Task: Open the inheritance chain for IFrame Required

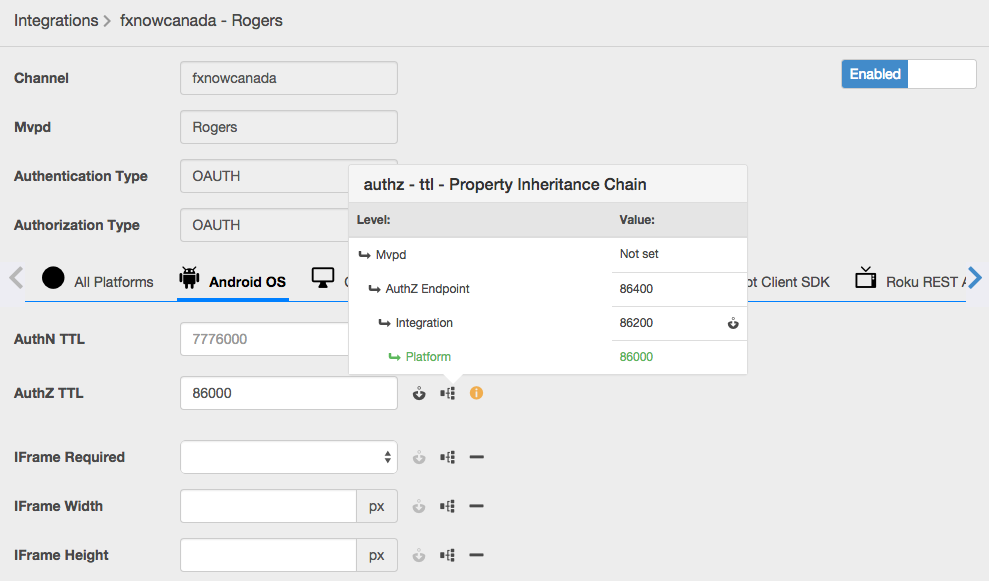Action: pos(448,458)
